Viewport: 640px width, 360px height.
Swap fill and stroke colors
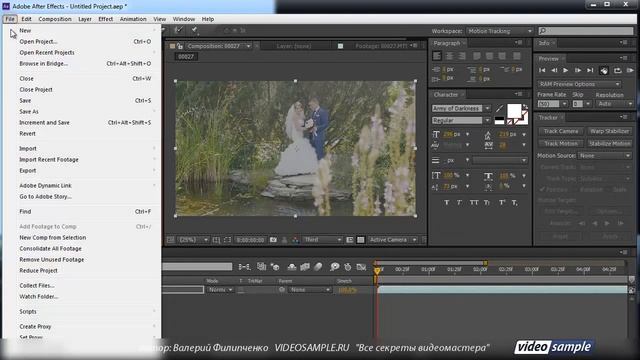(525, 107)
